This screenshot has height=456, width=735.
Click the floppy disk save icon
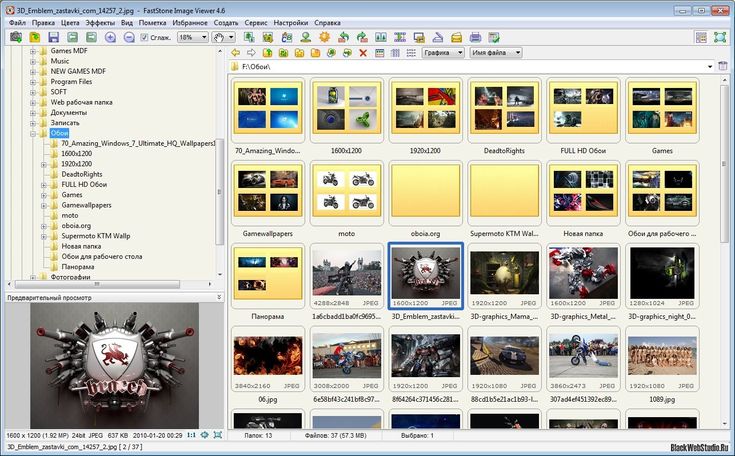(x=53, y=37)
